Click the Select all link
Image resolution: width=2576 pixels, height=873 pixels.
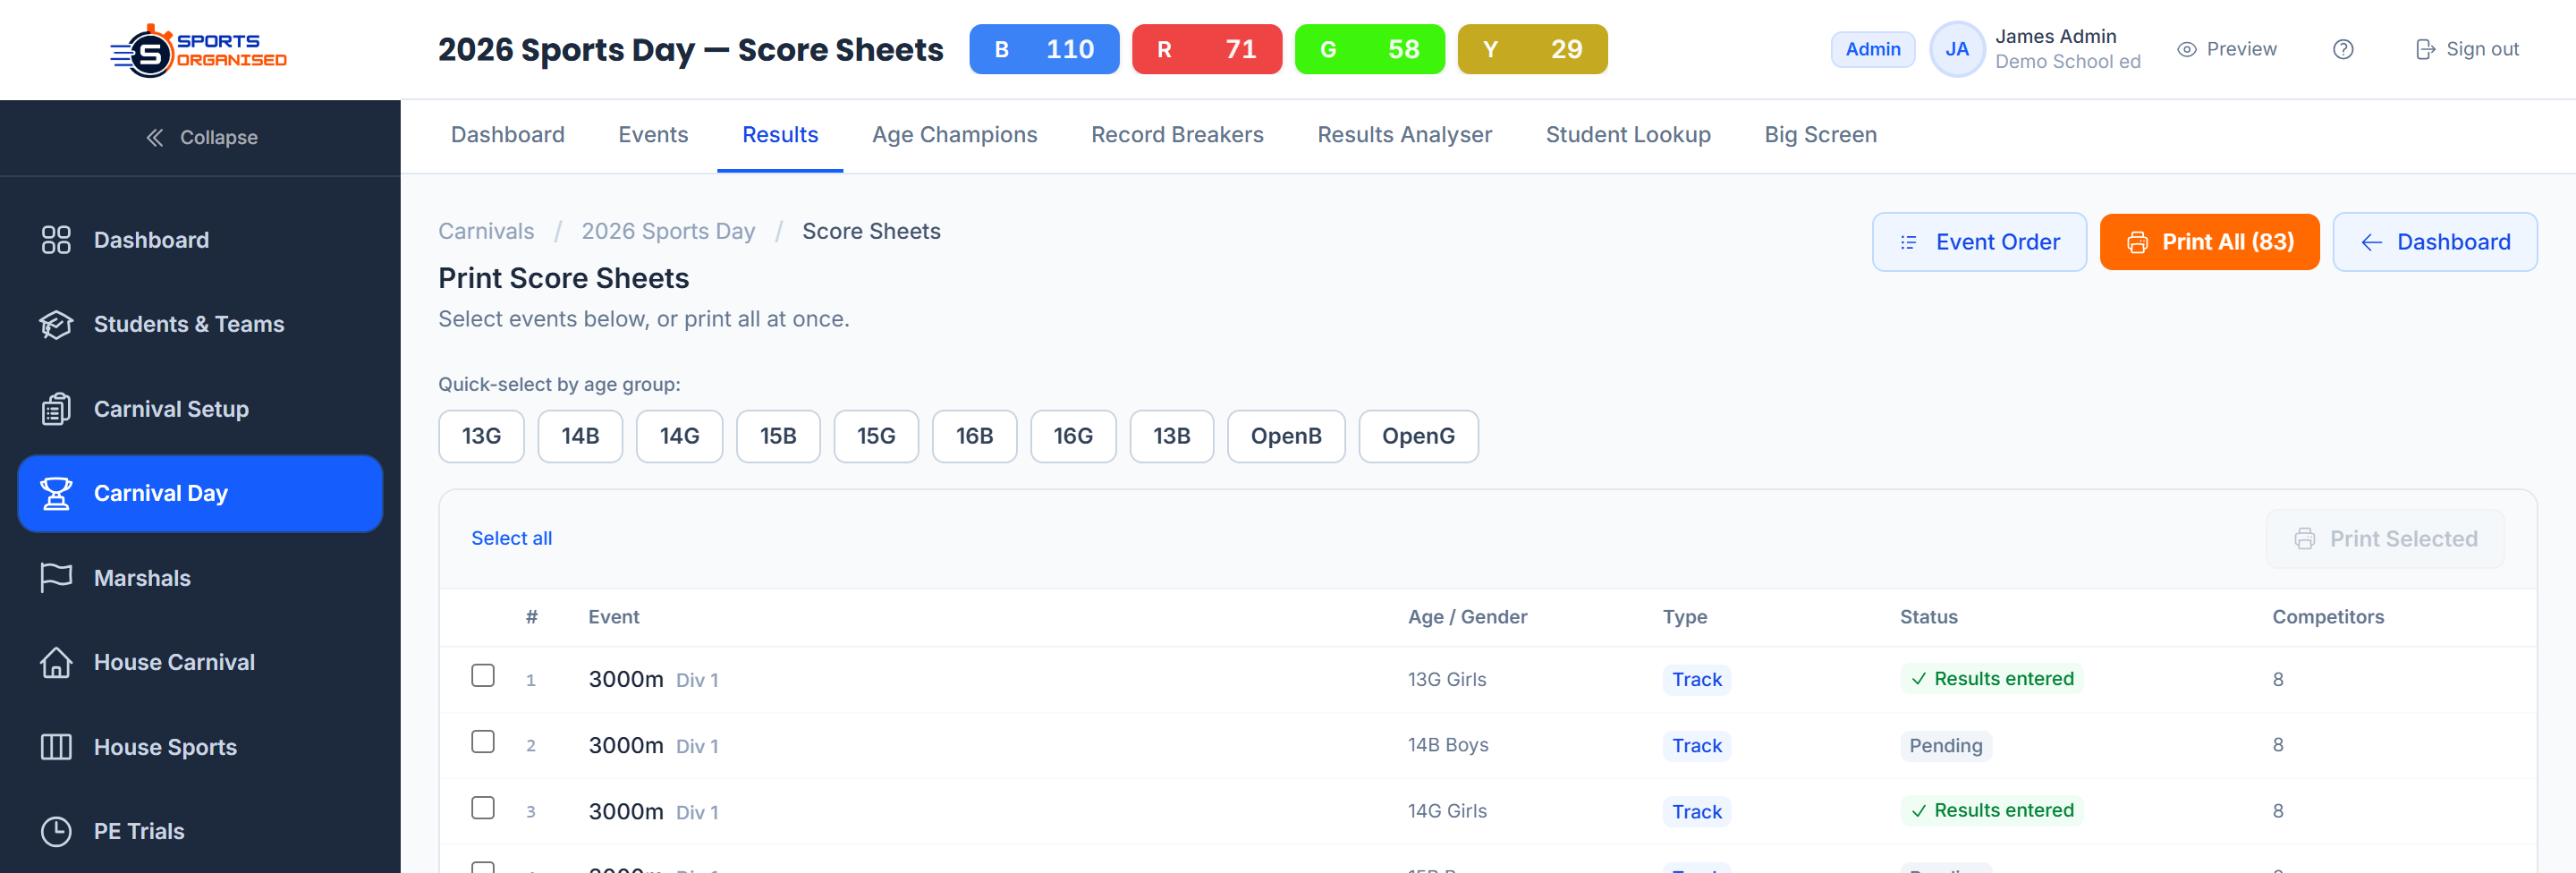[x=511, y=539]
